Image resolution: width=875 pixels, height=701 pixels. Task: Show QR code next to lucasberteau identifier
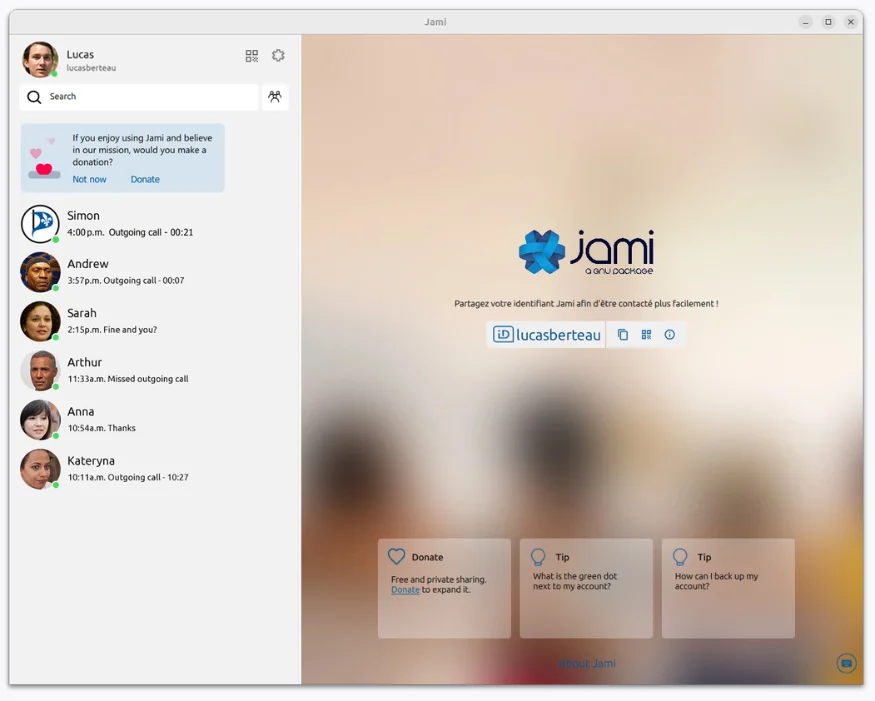point(646,334)
